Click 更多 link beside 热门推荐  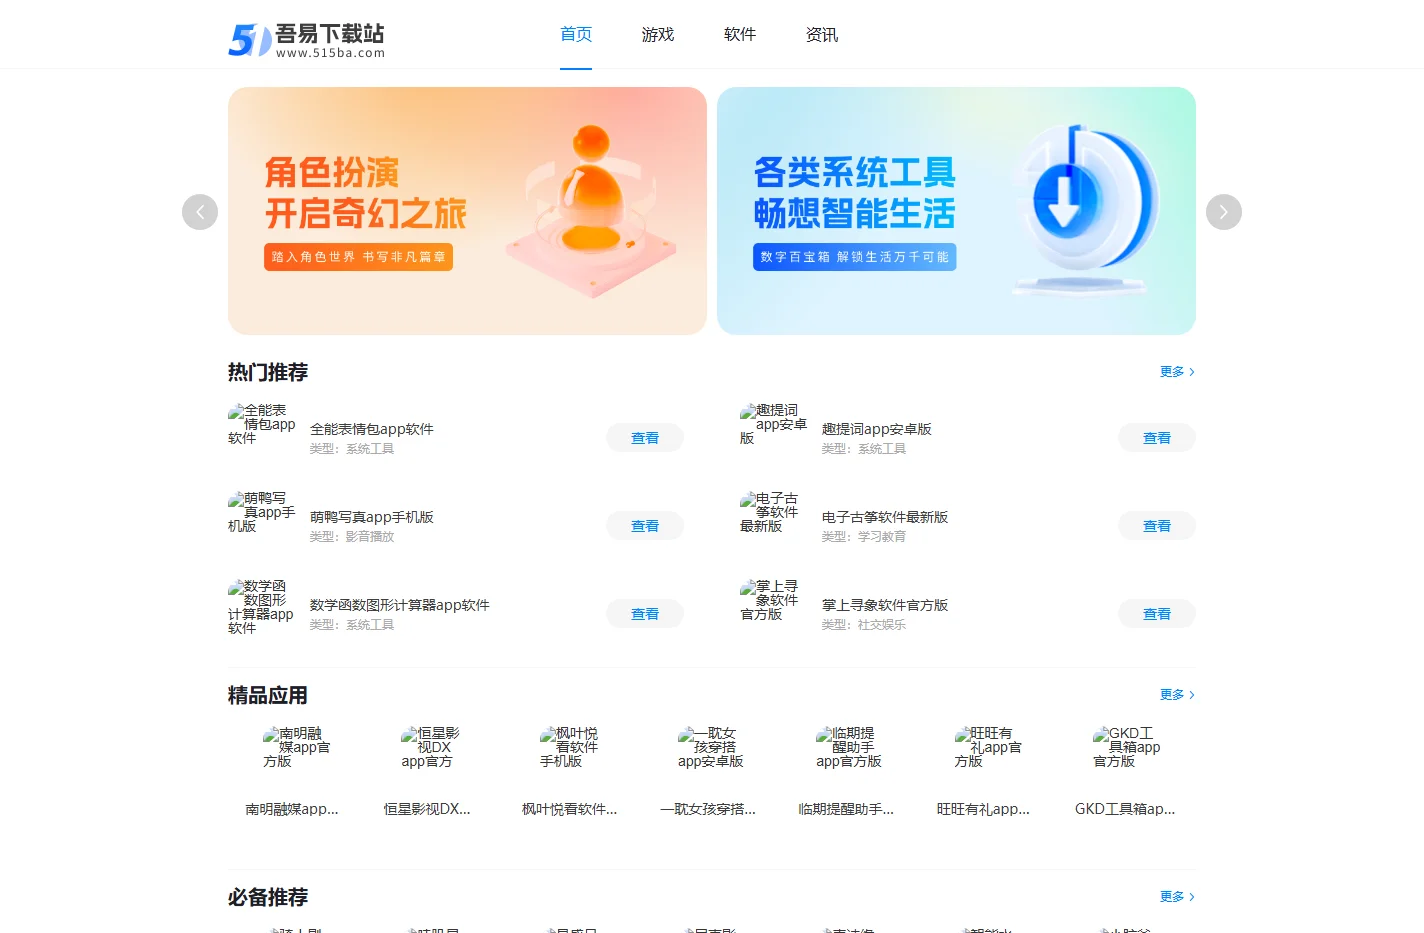pos(1177,372)
